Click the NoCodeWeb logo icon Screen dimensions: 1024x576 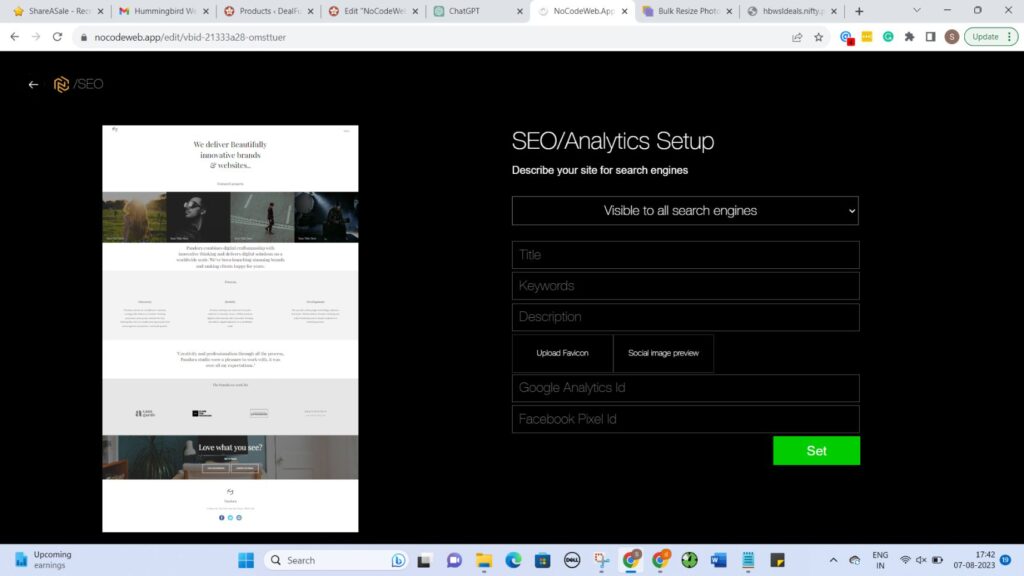coord(60,84)
